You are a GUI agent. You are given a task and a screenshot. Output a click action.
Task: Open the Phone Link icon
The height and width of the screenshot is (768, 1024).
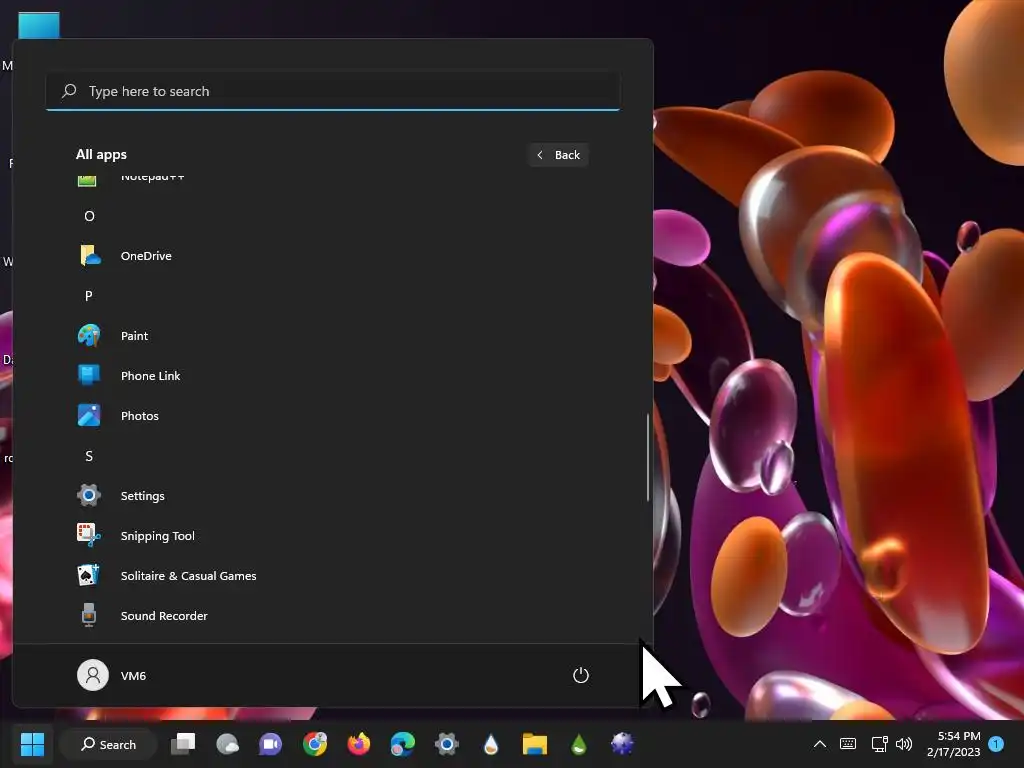[89, 376]
